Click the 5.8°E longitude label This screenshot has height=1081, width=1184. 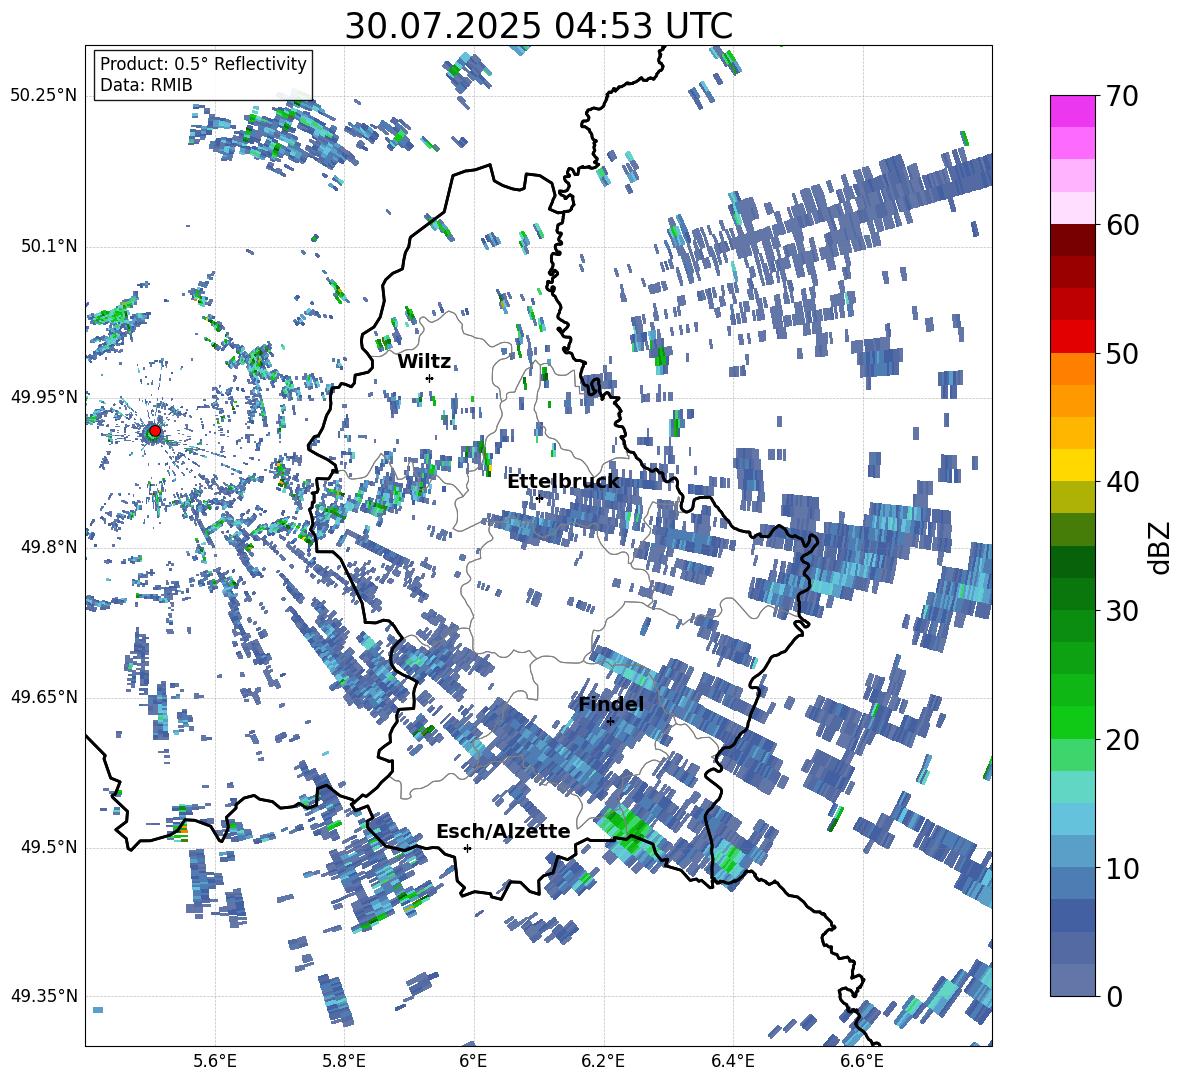coord(344,1061)
